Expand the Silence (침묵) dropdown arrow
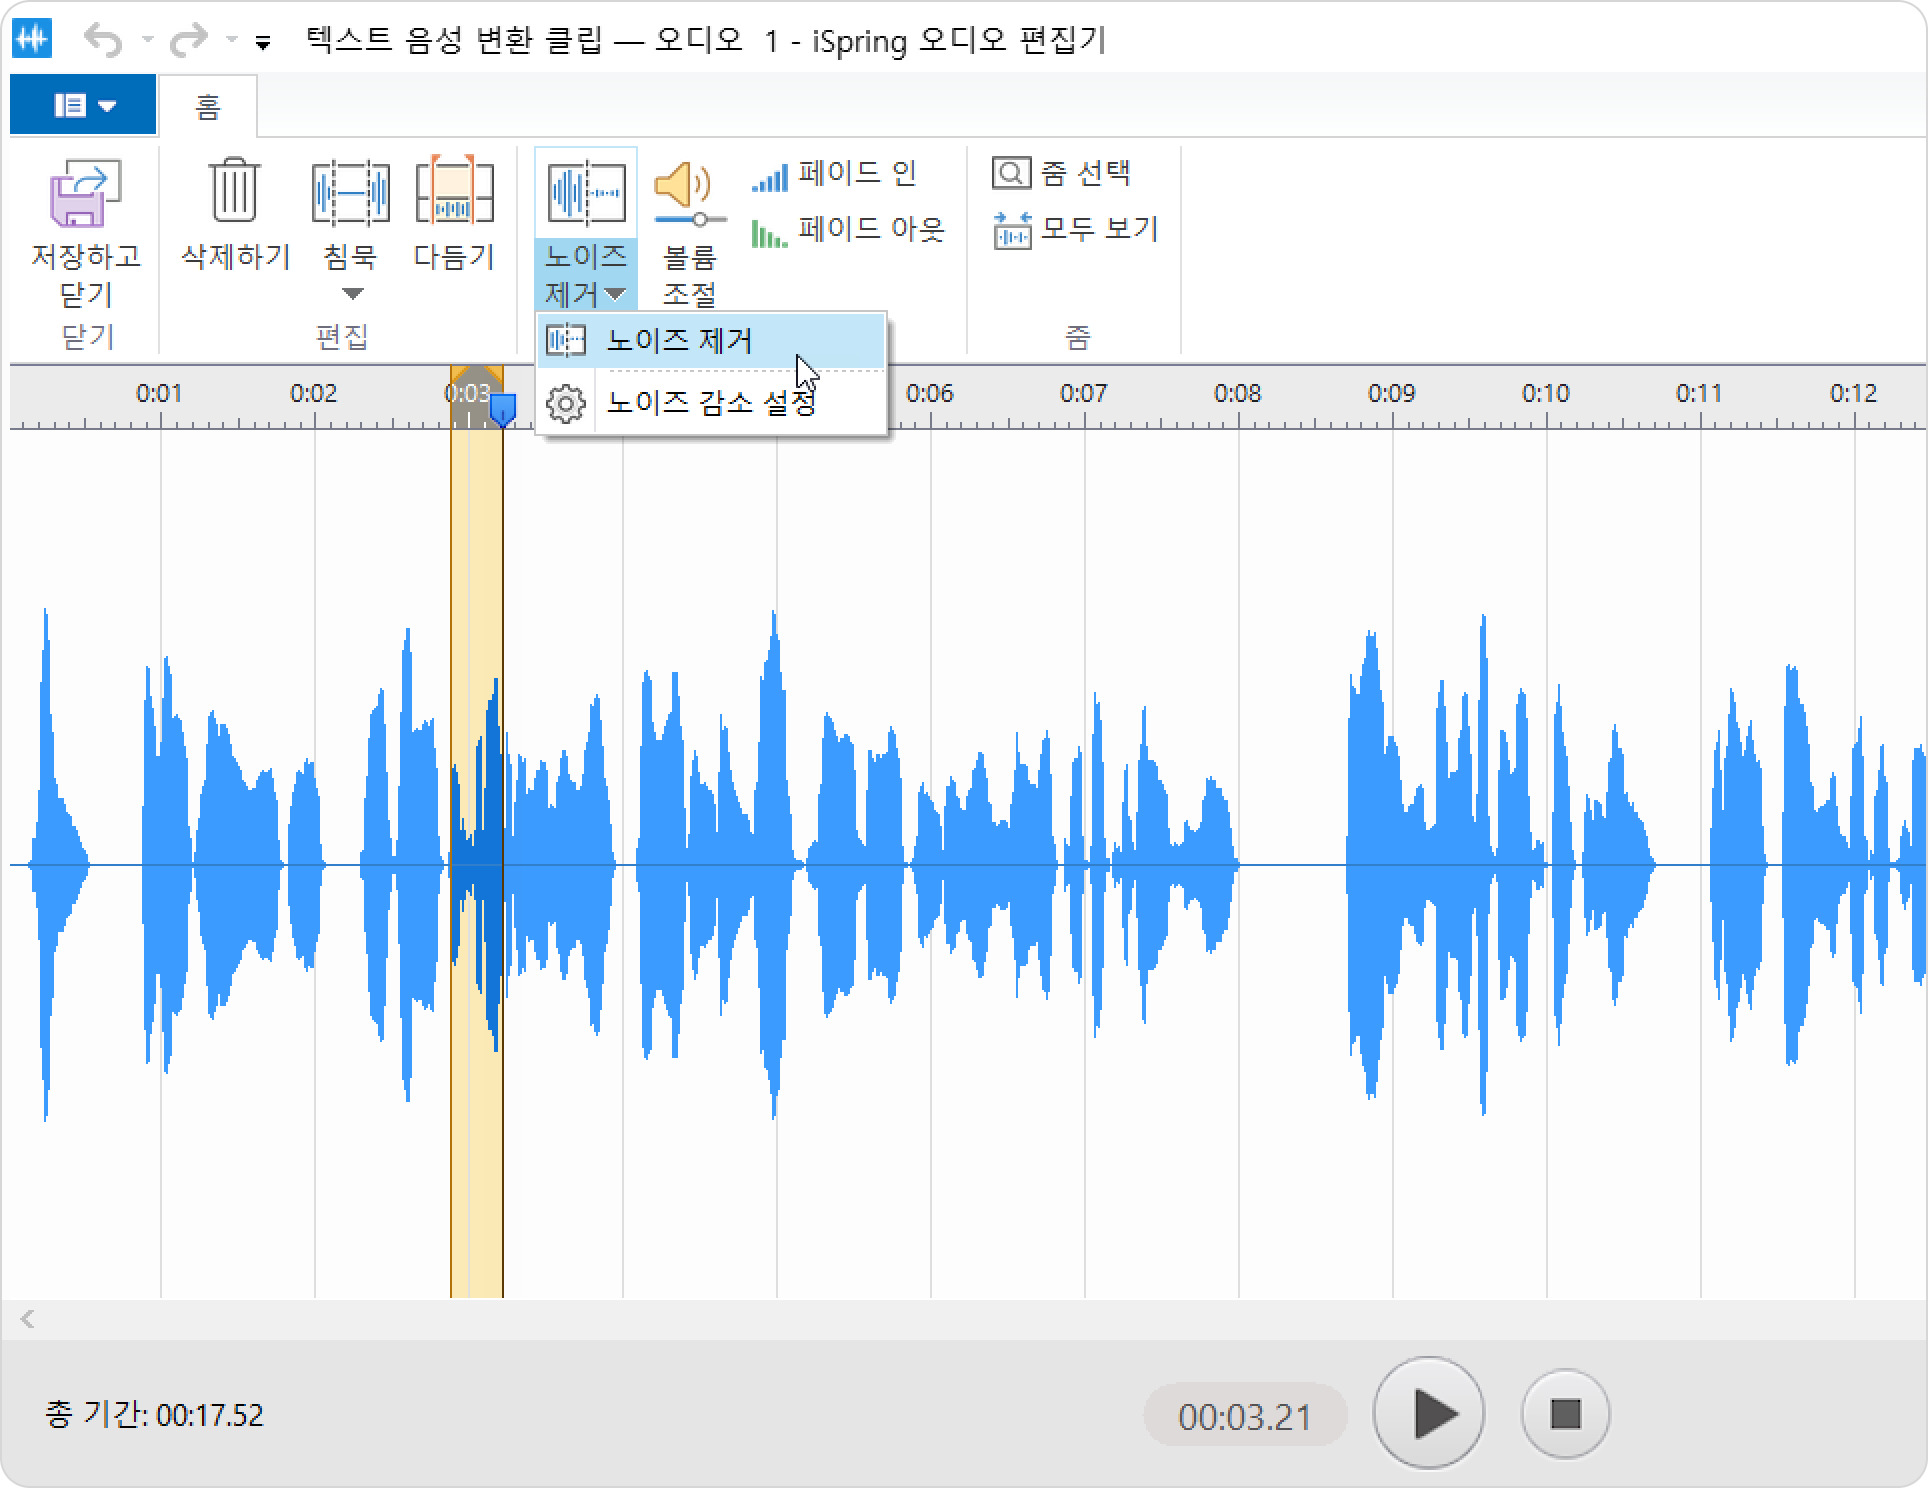This screenshot has height=1488, width=1928. click(x=351, y=294)
